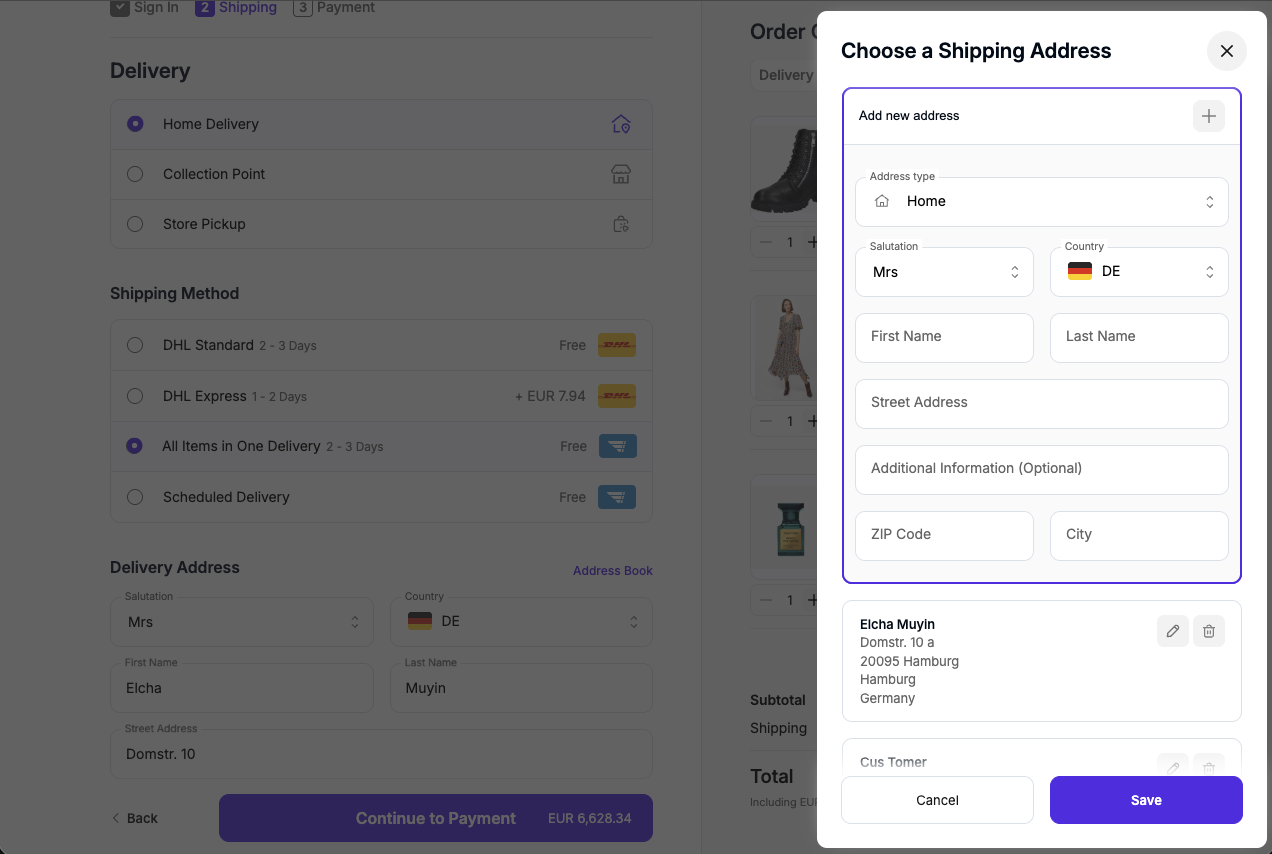1272x854 pixels.
Task: Click the Collection Point store icon
Action: (x=621, y=174)
